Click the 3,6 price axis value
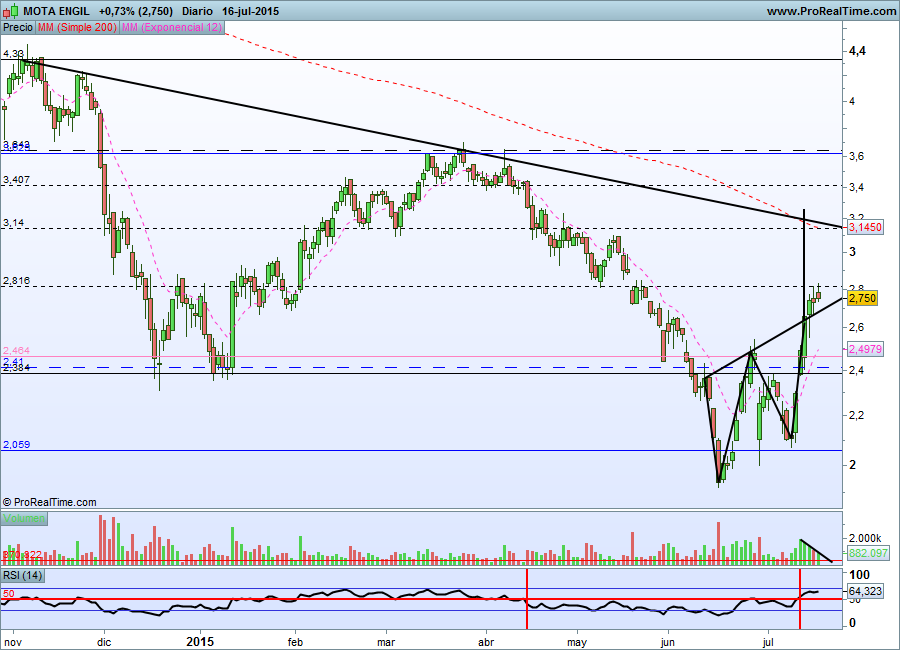 pos(856,156)
